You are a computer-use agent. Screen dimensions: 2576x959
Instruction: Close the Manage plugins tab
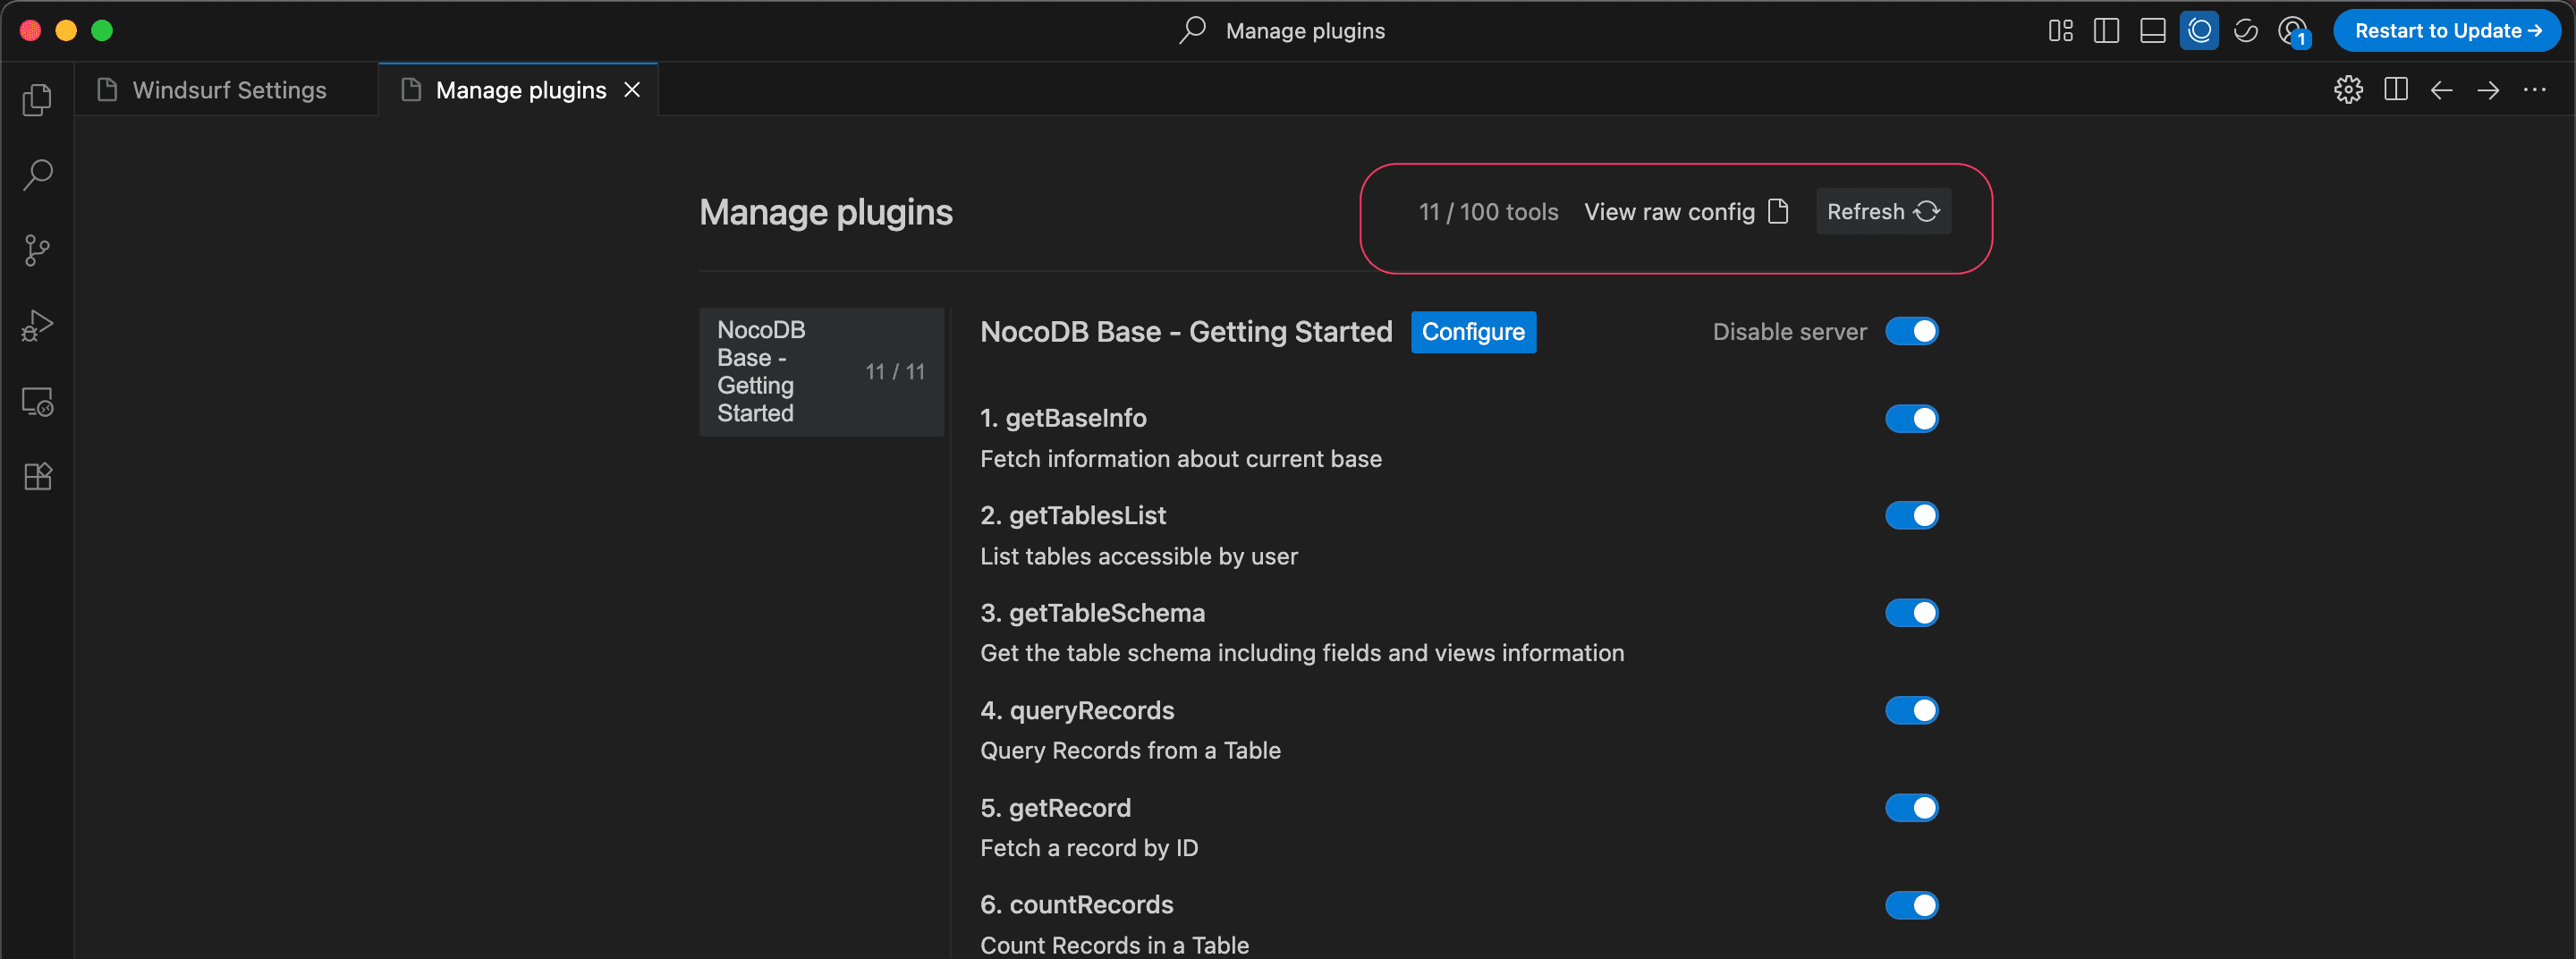[632, 90]
